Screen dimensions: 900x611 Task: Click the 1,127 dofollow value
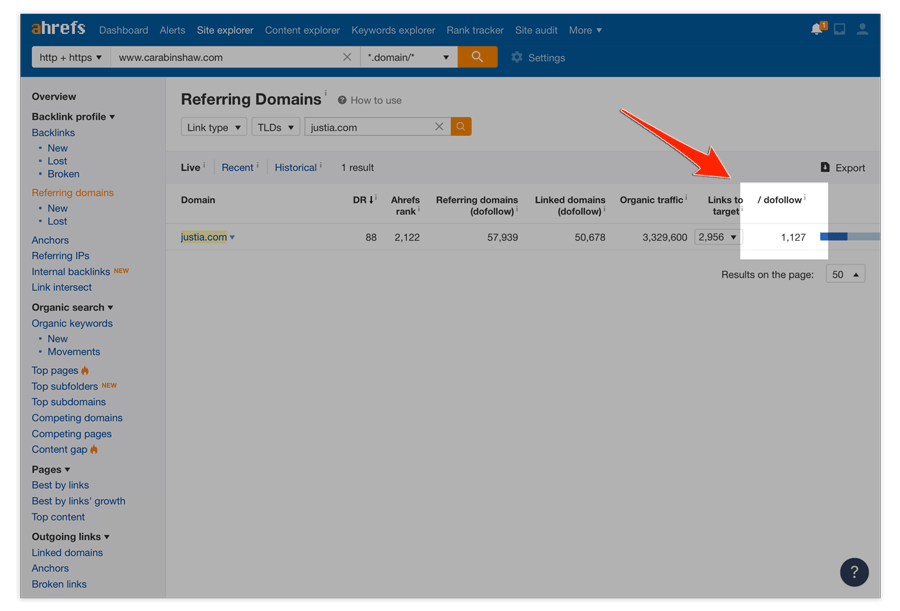[793, 237]
